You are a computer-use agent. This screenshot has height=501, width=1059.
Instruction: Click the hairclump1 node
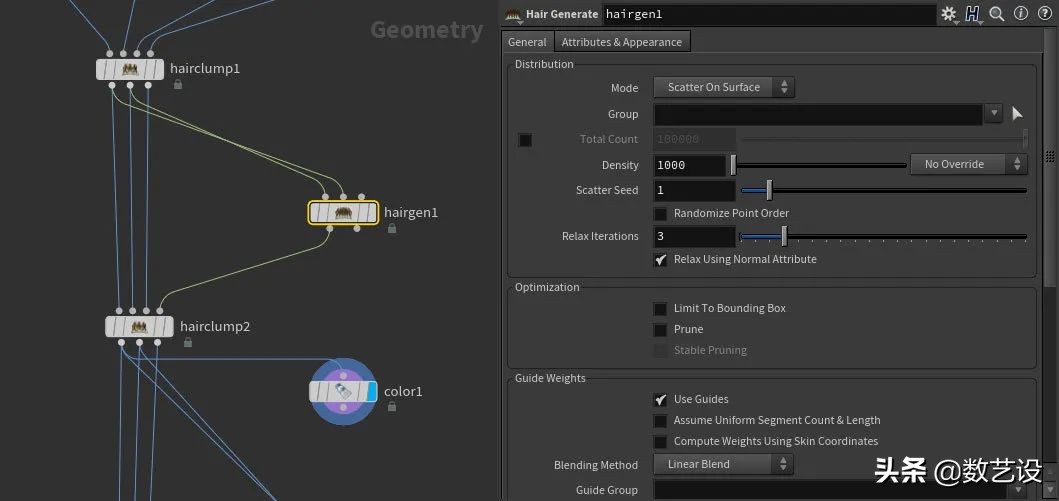(x=130, y=69)
